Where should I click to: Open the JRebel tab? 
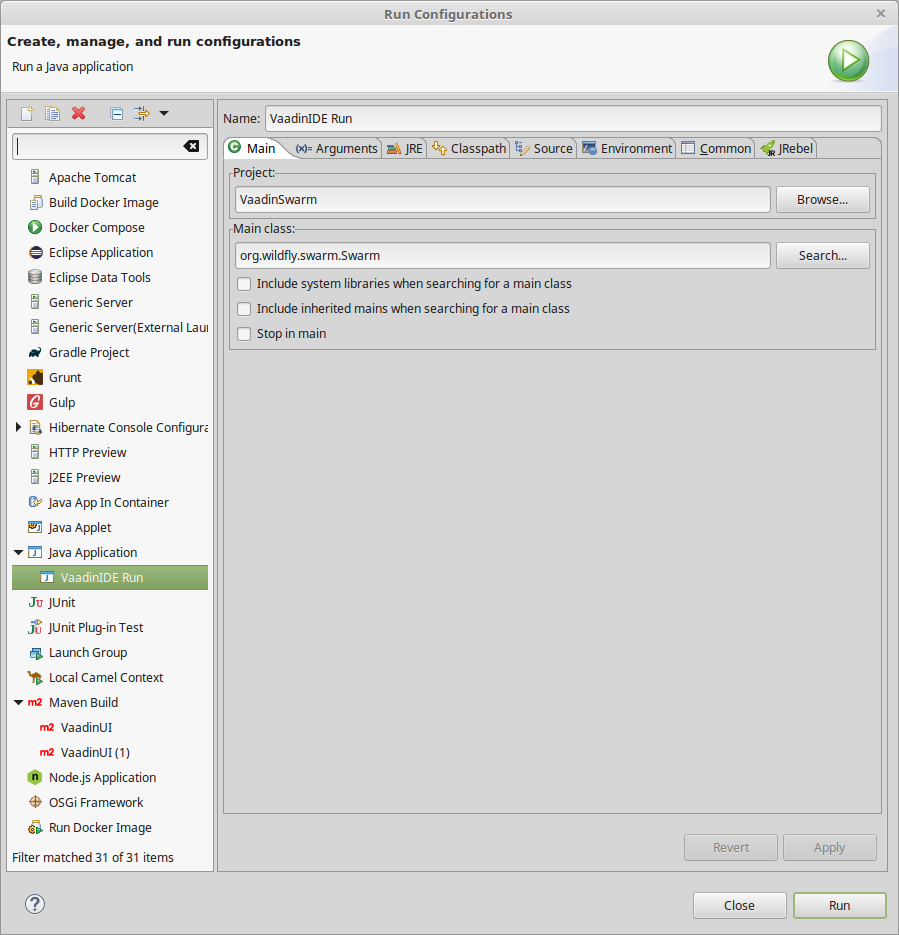click(787, 148)
